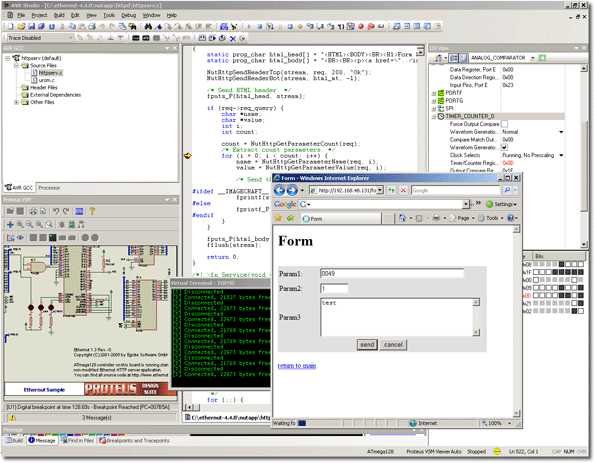Toggle the checked Waveform Generation checkbox

coord(505,147)
